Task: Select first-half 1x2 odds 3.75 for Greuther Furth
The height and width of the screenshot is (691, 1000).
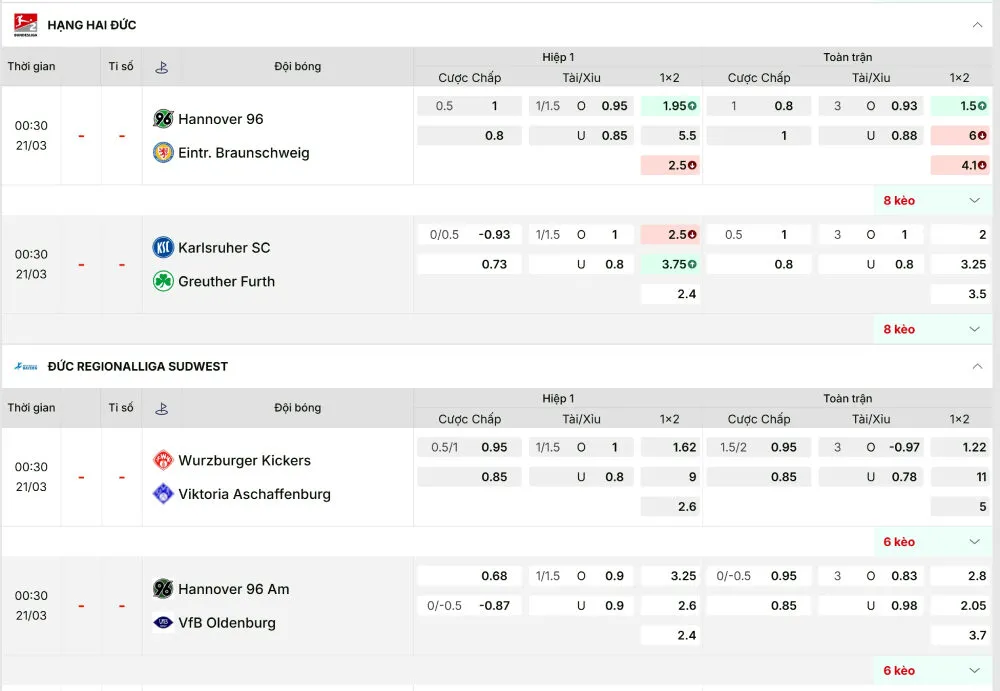Action: coord(670,265)
